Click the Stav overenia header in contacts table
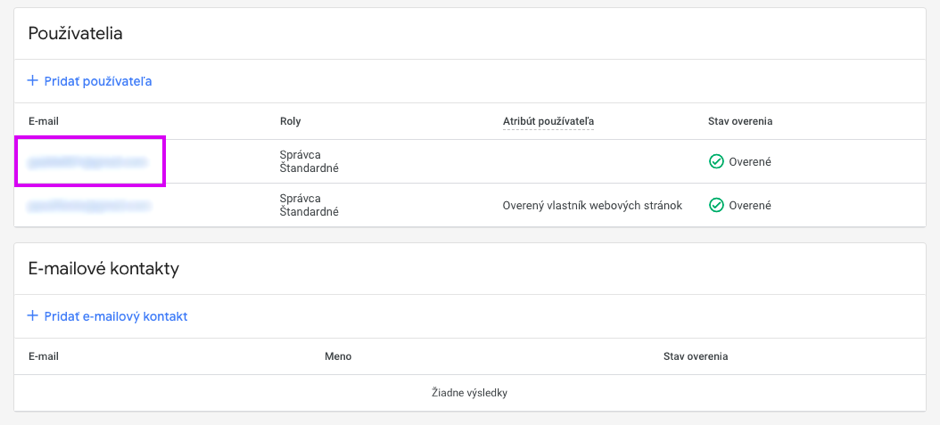Image resolution: width=940 pixels, height=425 pixels. coord(695,356)
